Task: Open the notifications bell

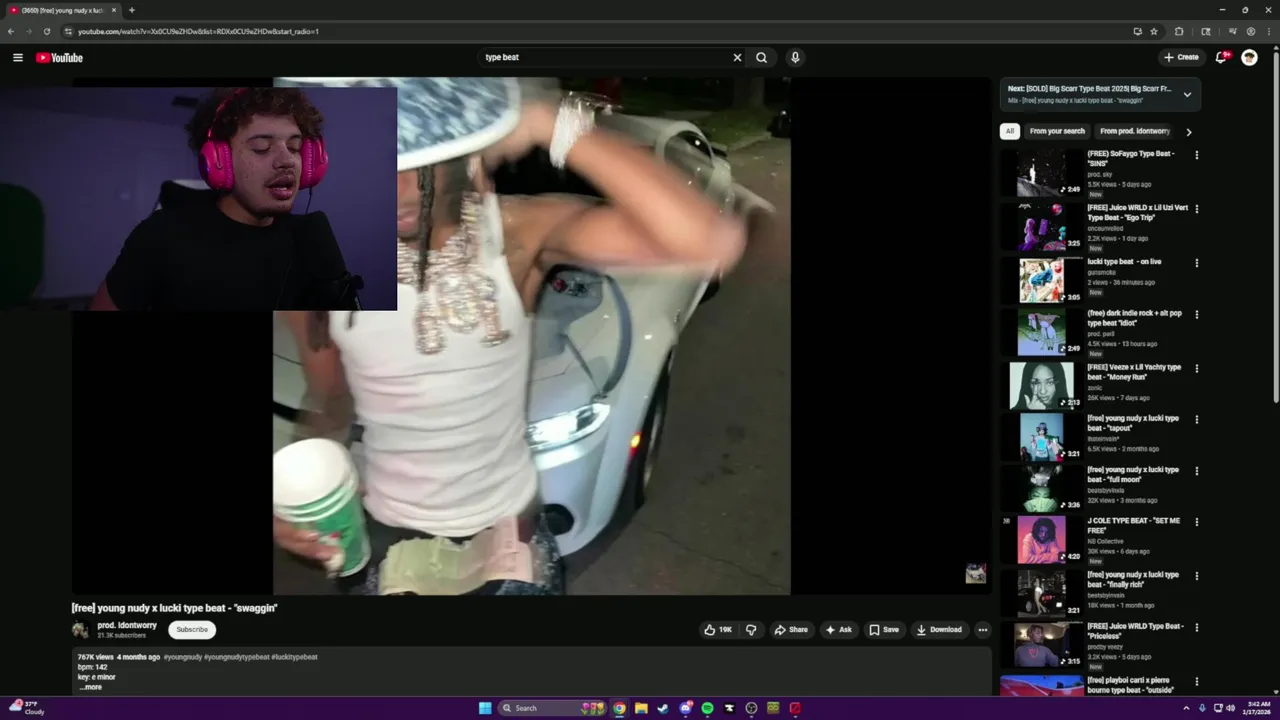Action: [1220, 57]
